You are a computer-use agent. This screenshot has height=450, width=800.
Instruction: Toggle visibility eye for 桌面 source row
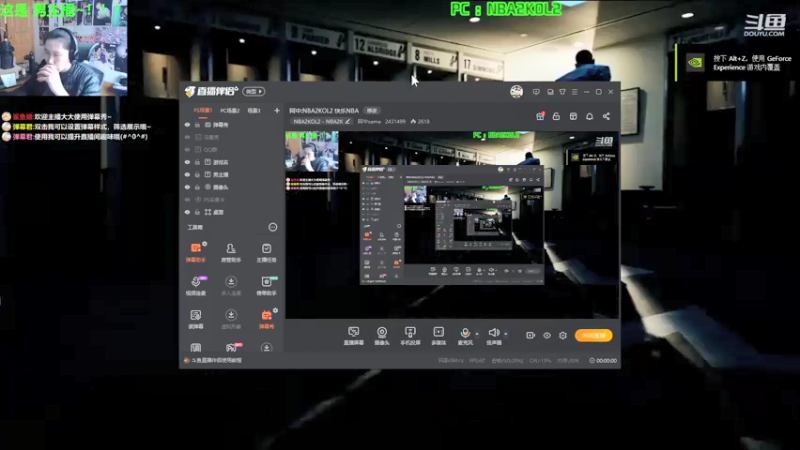tap(187, 212)
